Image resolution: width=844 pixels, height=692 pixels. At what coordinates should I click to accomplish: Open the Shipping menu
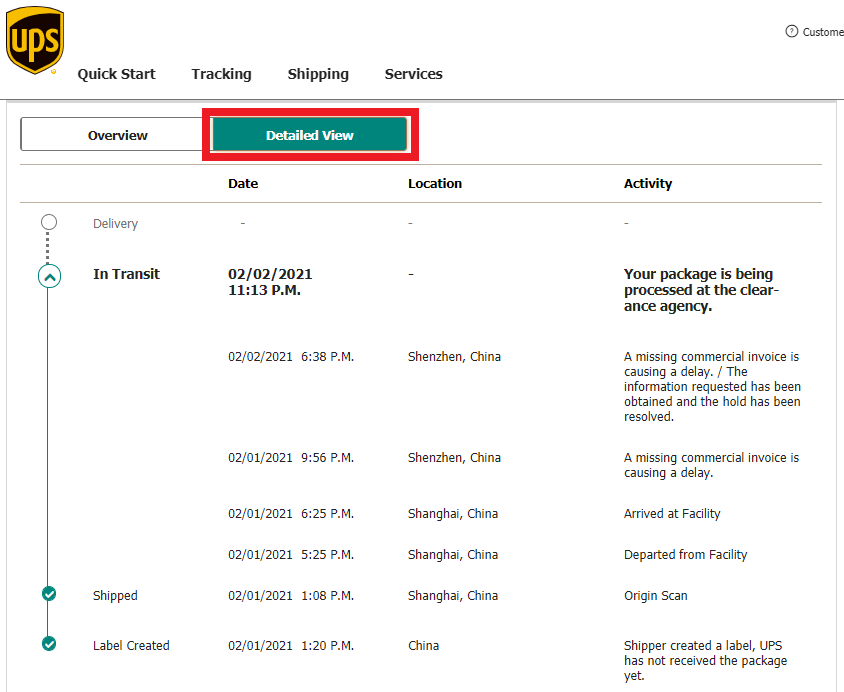click(318, 74)
